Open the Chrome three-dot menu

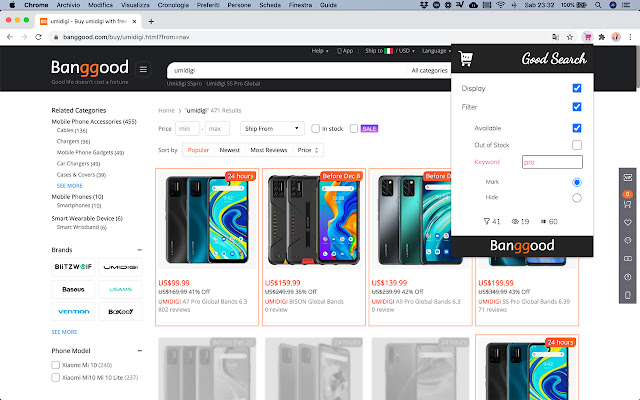(630, 37)
